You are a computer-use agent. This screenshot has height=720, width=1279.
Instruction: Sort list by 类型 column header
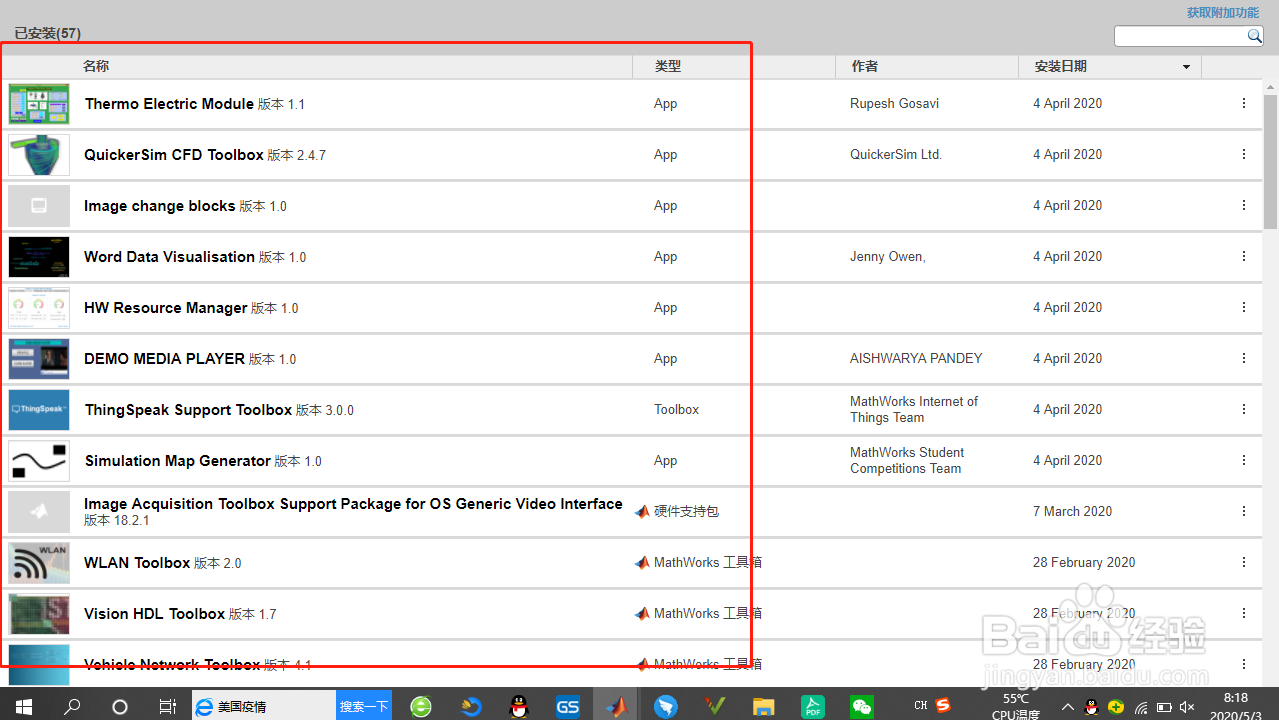668,66
